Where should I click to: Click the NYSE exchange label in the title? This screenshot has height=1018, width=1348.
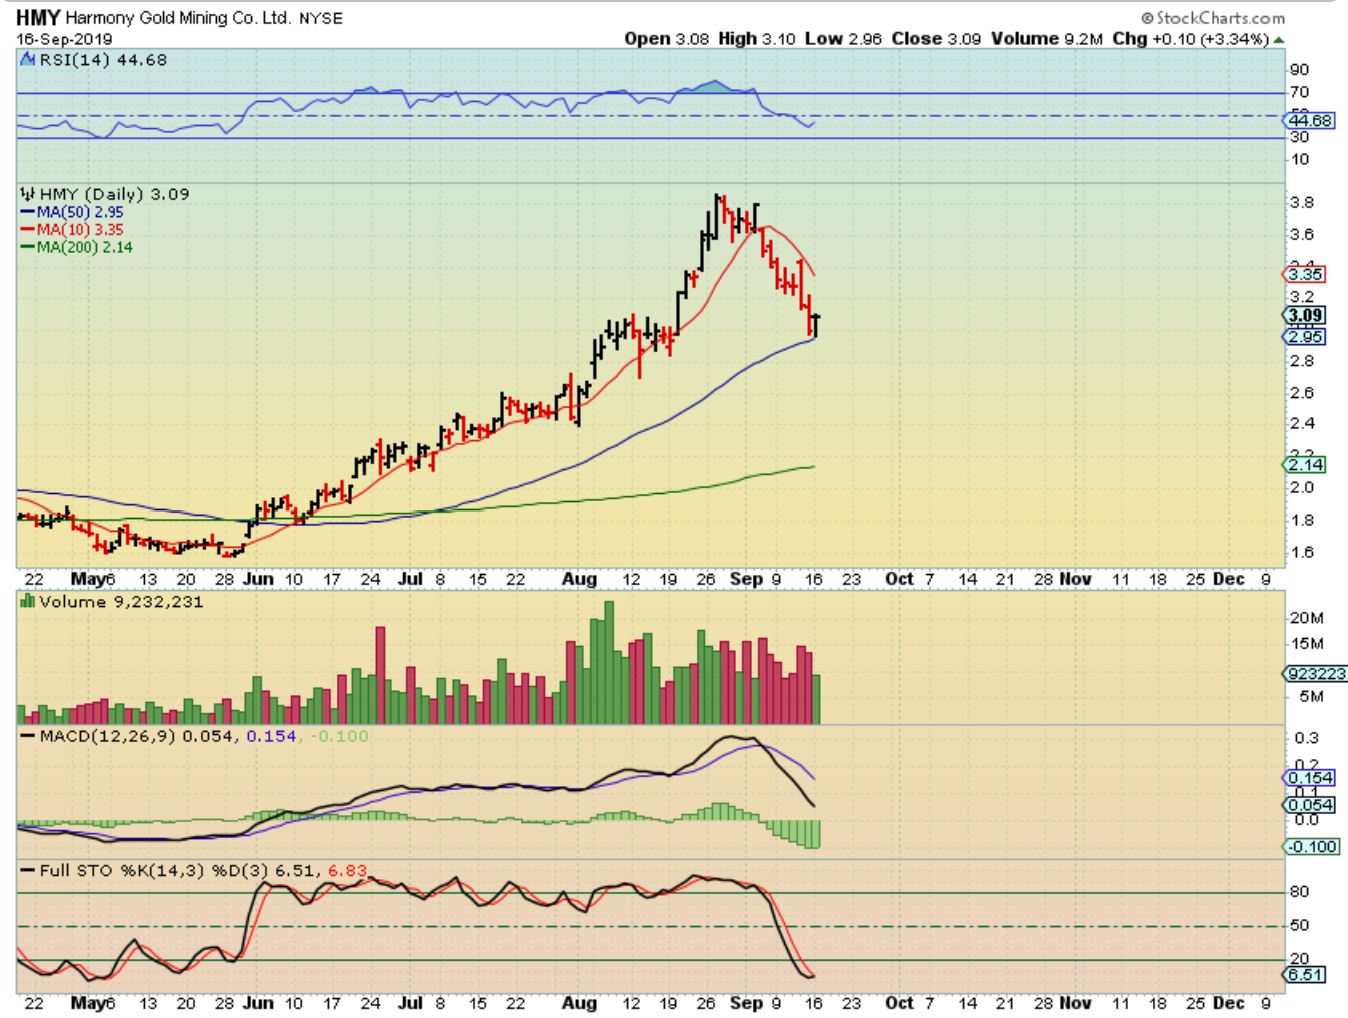[321, 18]
